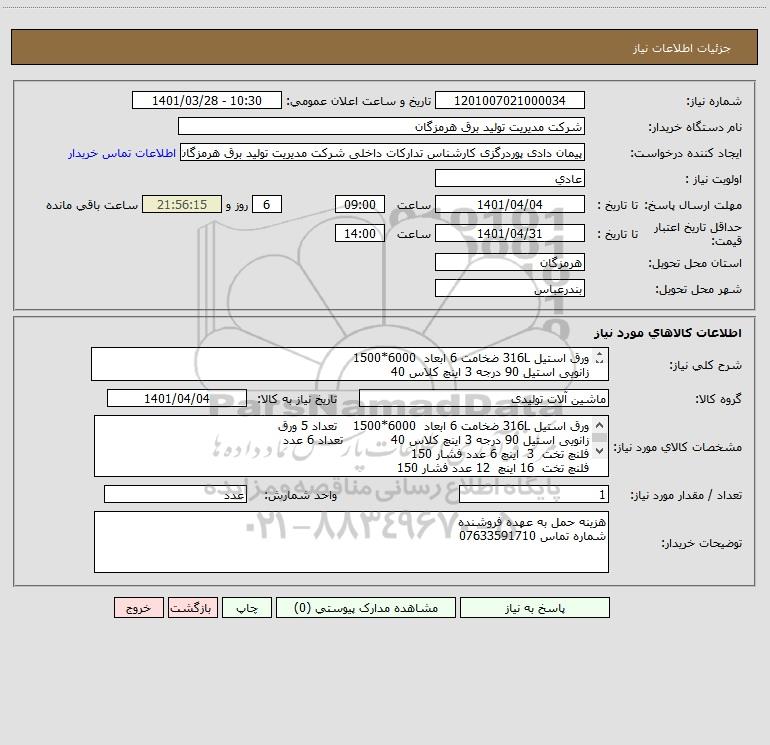770x745 pixels.
Task: Click the countdown timer 21:56:15
Action: [182, 205]
